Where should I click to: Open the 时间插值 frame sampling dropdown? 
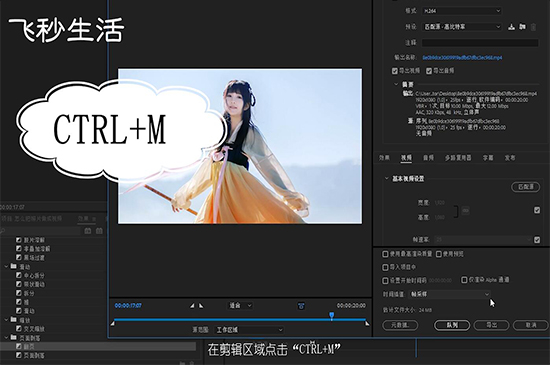(450, 294)
